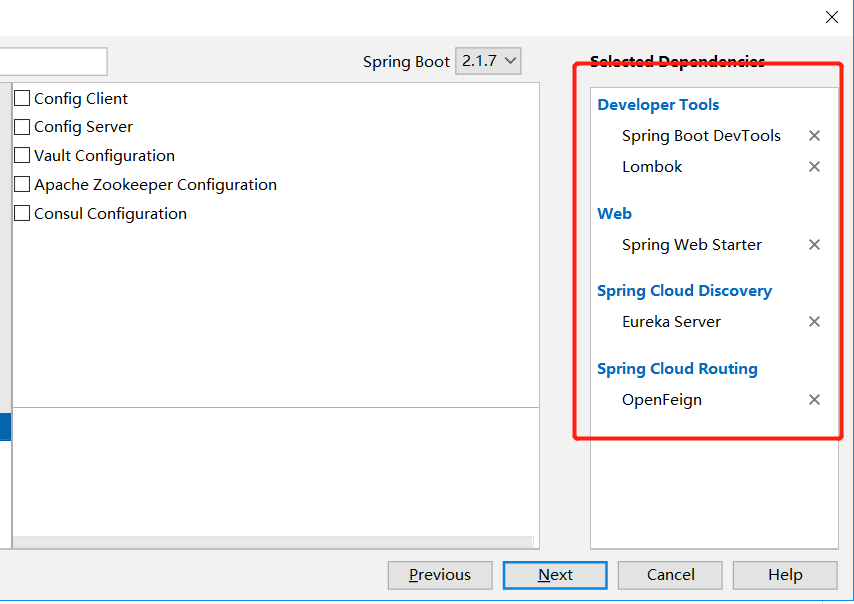
Task: Proceed with the Next button
Action: 555,575
